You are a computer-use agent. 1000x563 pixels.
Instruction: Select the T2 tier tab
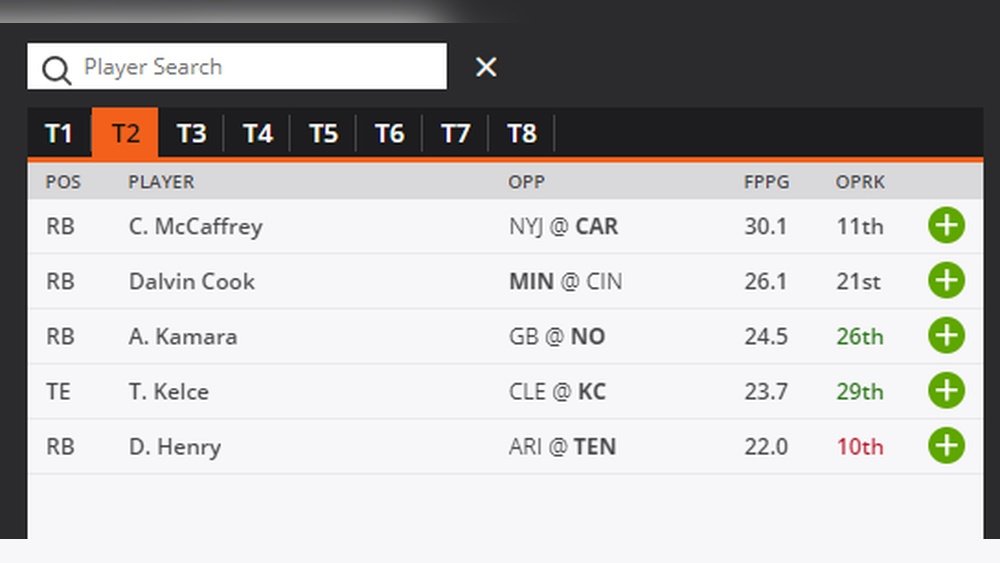(x=125, y=134)
